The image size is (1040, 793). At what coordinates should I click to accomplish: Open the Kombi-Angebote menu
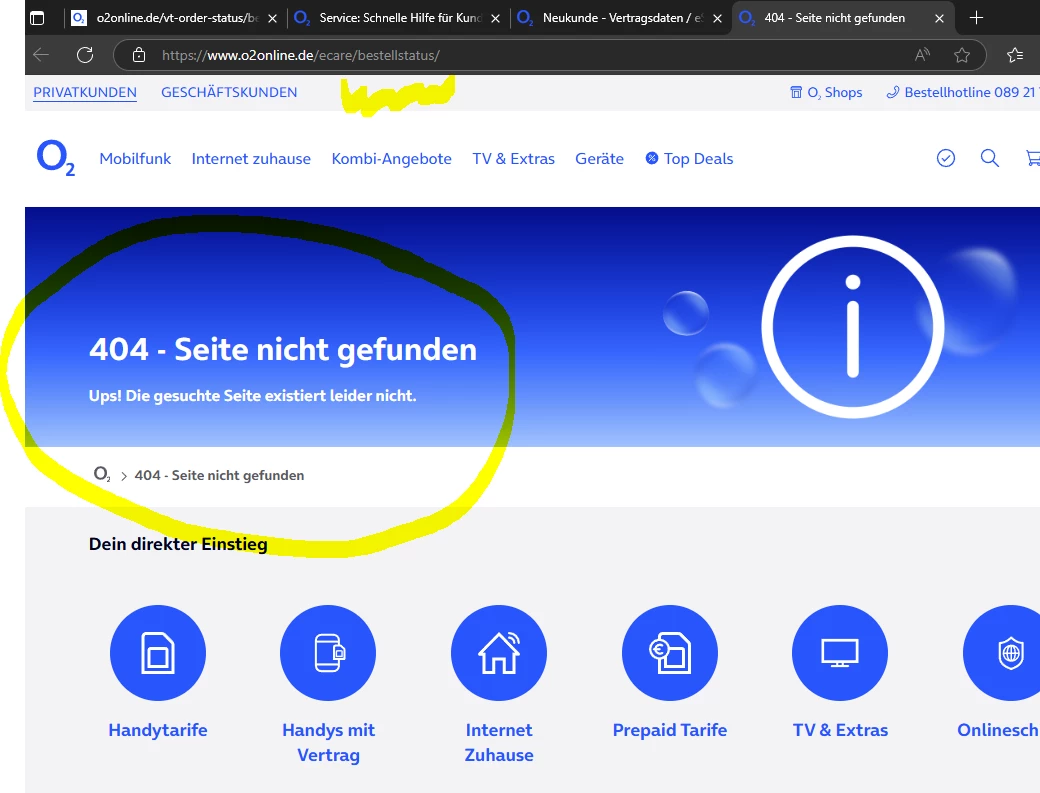coord(391,159)
